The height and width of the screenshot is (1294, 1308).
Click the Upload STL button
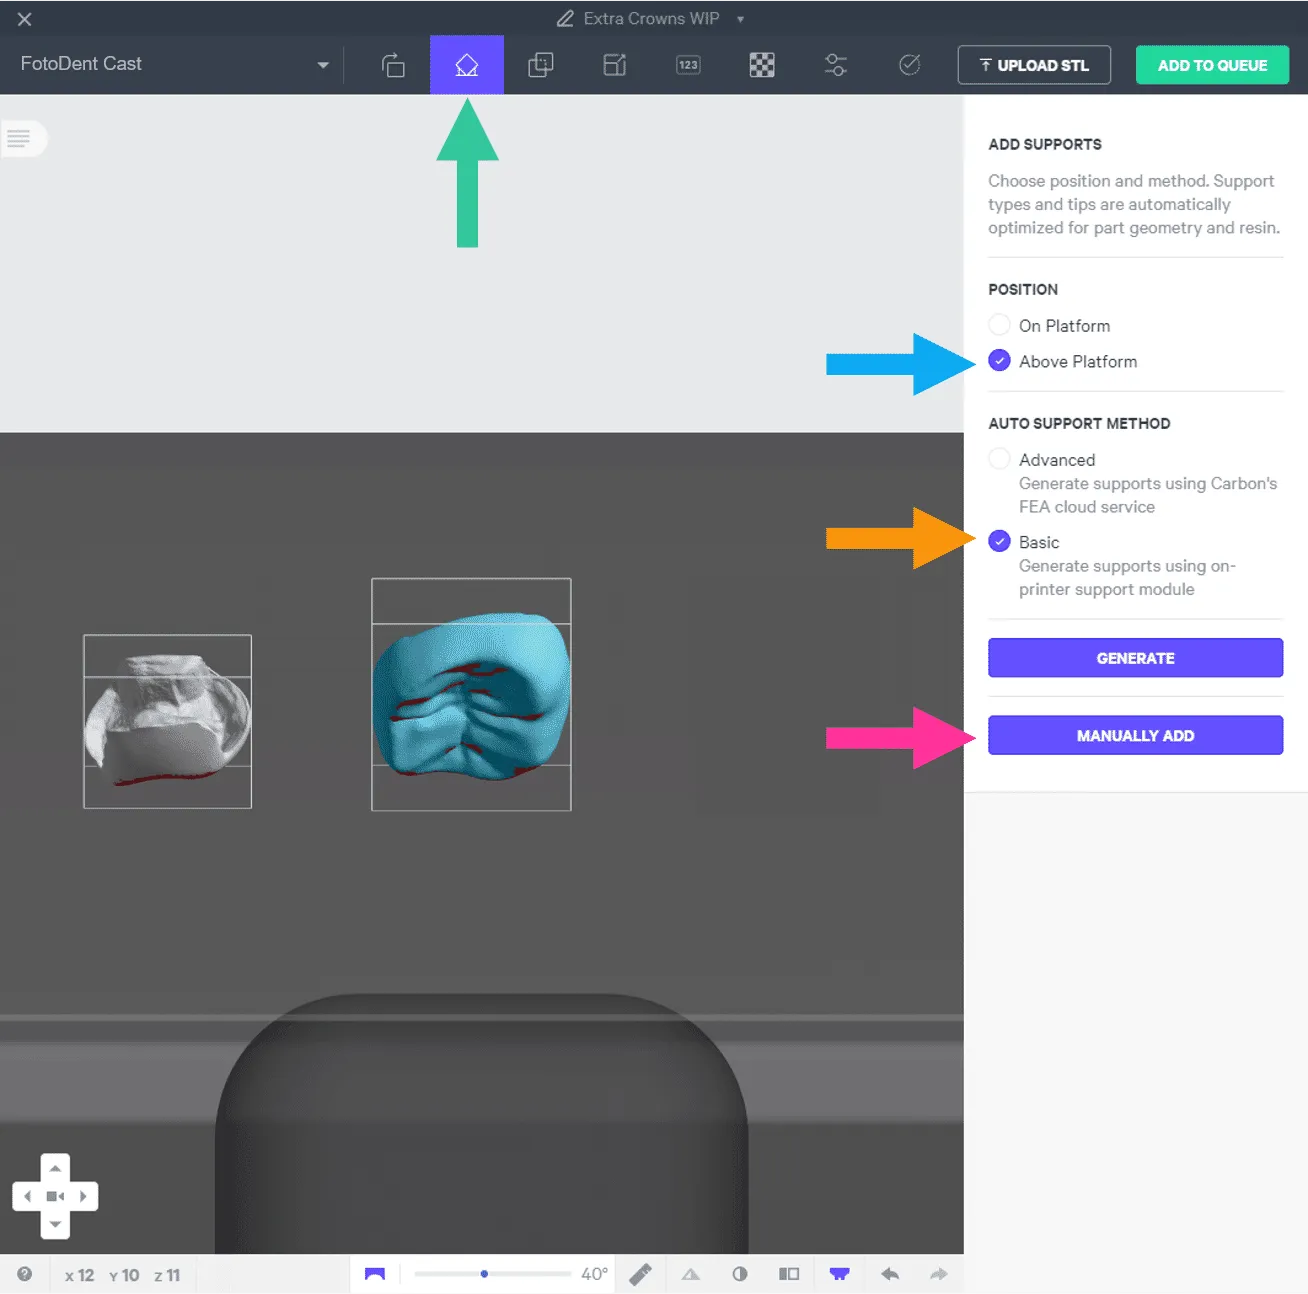click(1034, 65)
